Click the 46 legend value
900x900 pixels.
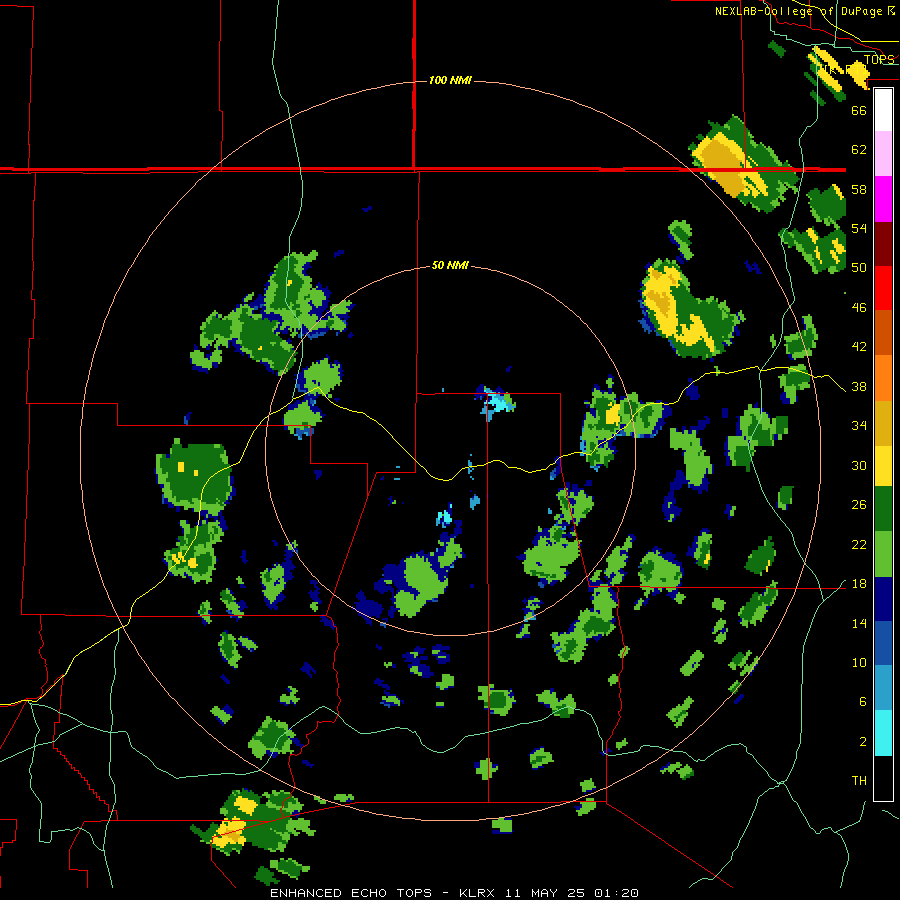tap(859, 308)
